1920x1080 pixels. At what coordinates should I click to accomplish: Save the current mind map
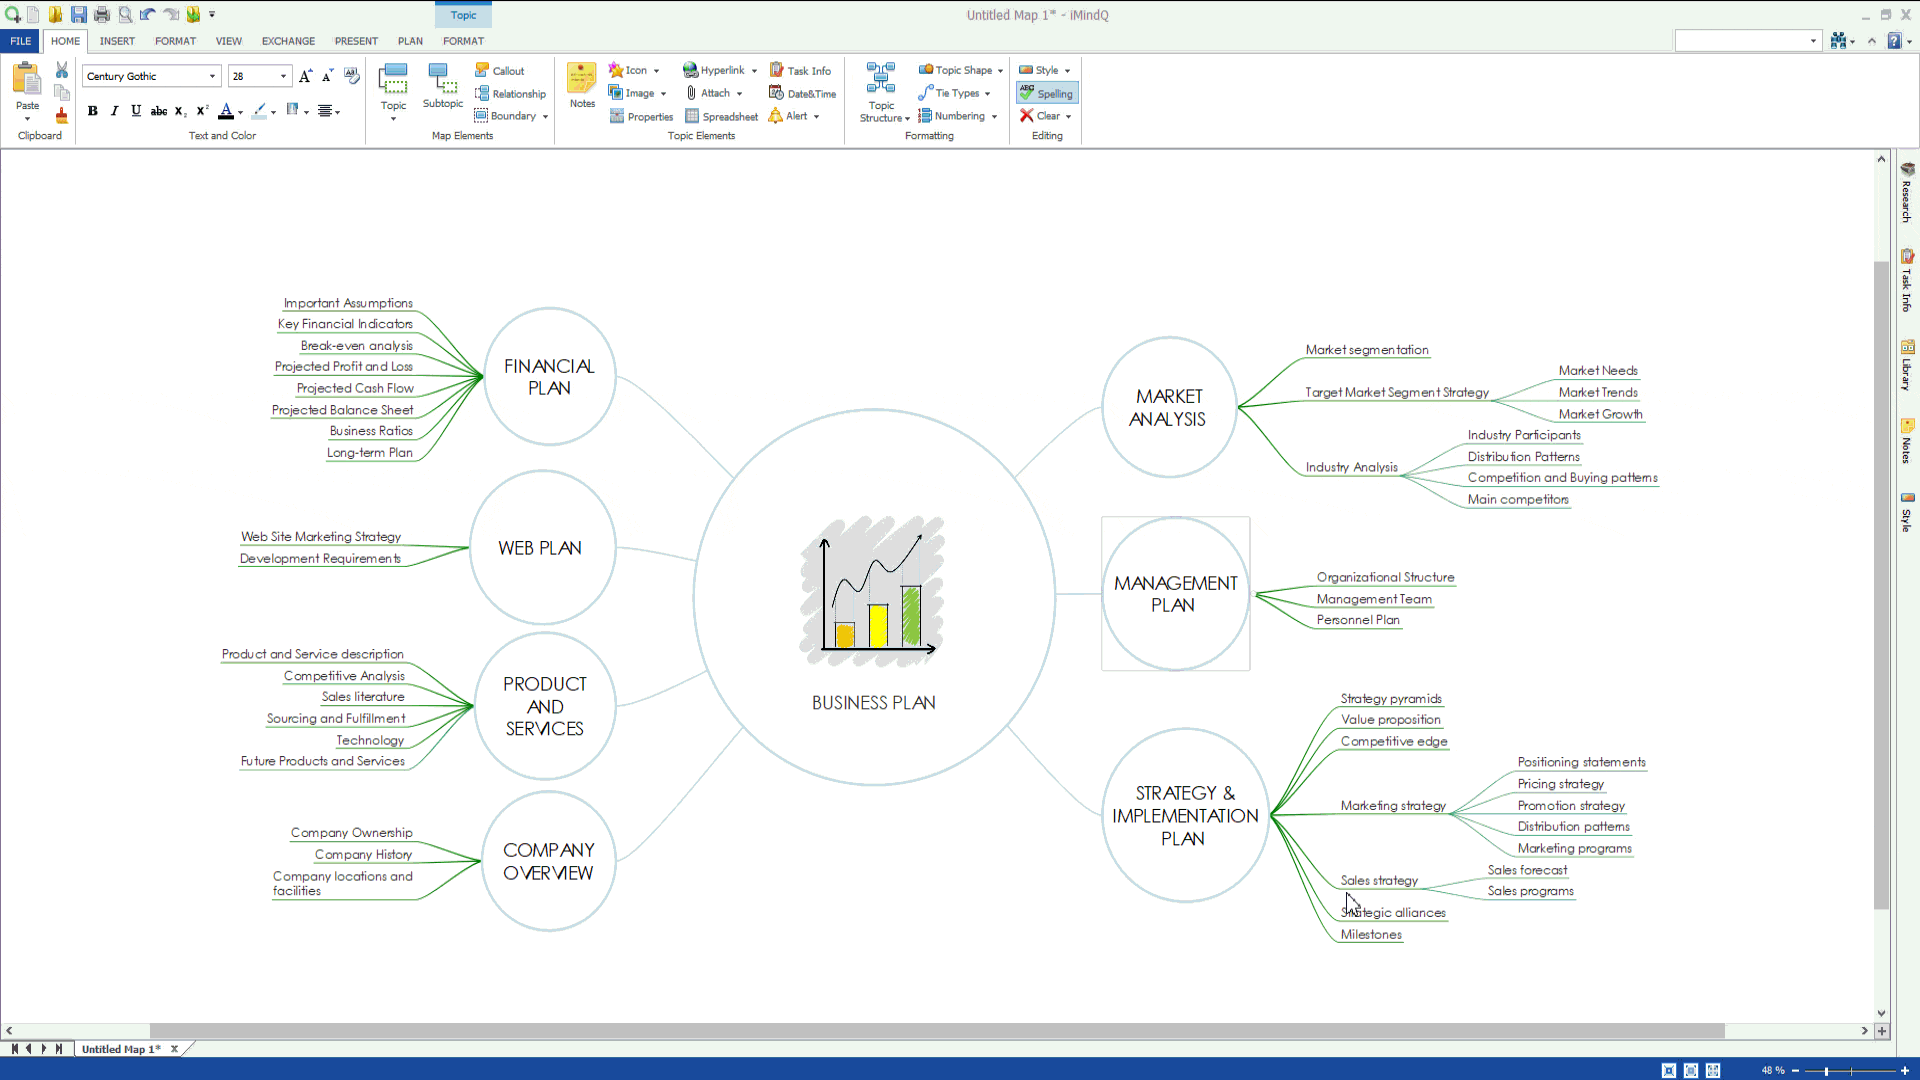(79, 14)
